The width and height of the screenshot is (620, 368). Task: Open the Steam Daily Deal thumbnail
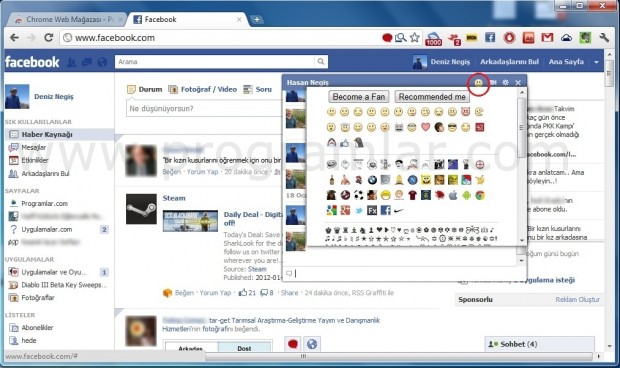click(190, 221)
